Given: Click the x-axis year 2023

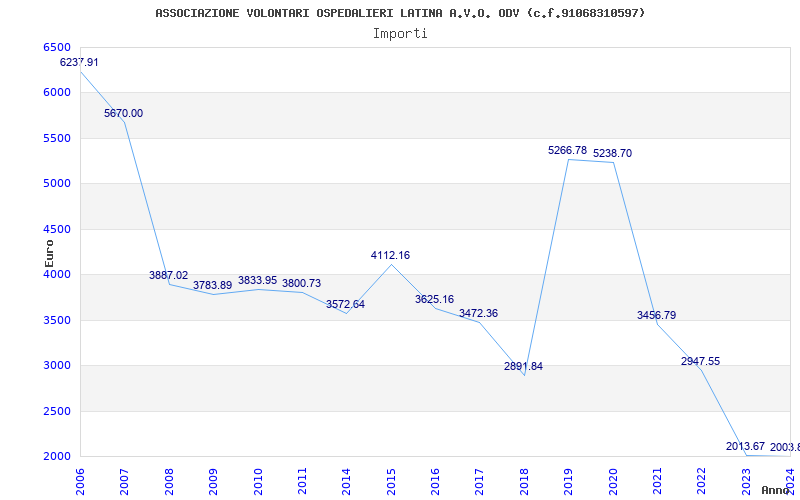Looking at the screenshot, I should click(x=746, y=481).
